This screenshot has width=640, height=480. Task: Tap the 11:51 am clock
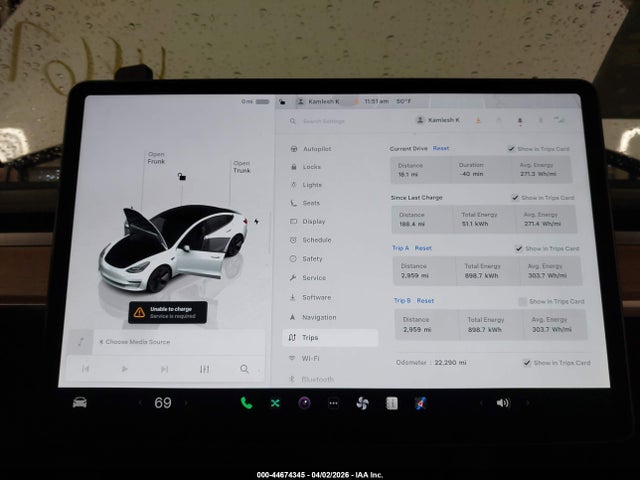click(x=376, y=101)
